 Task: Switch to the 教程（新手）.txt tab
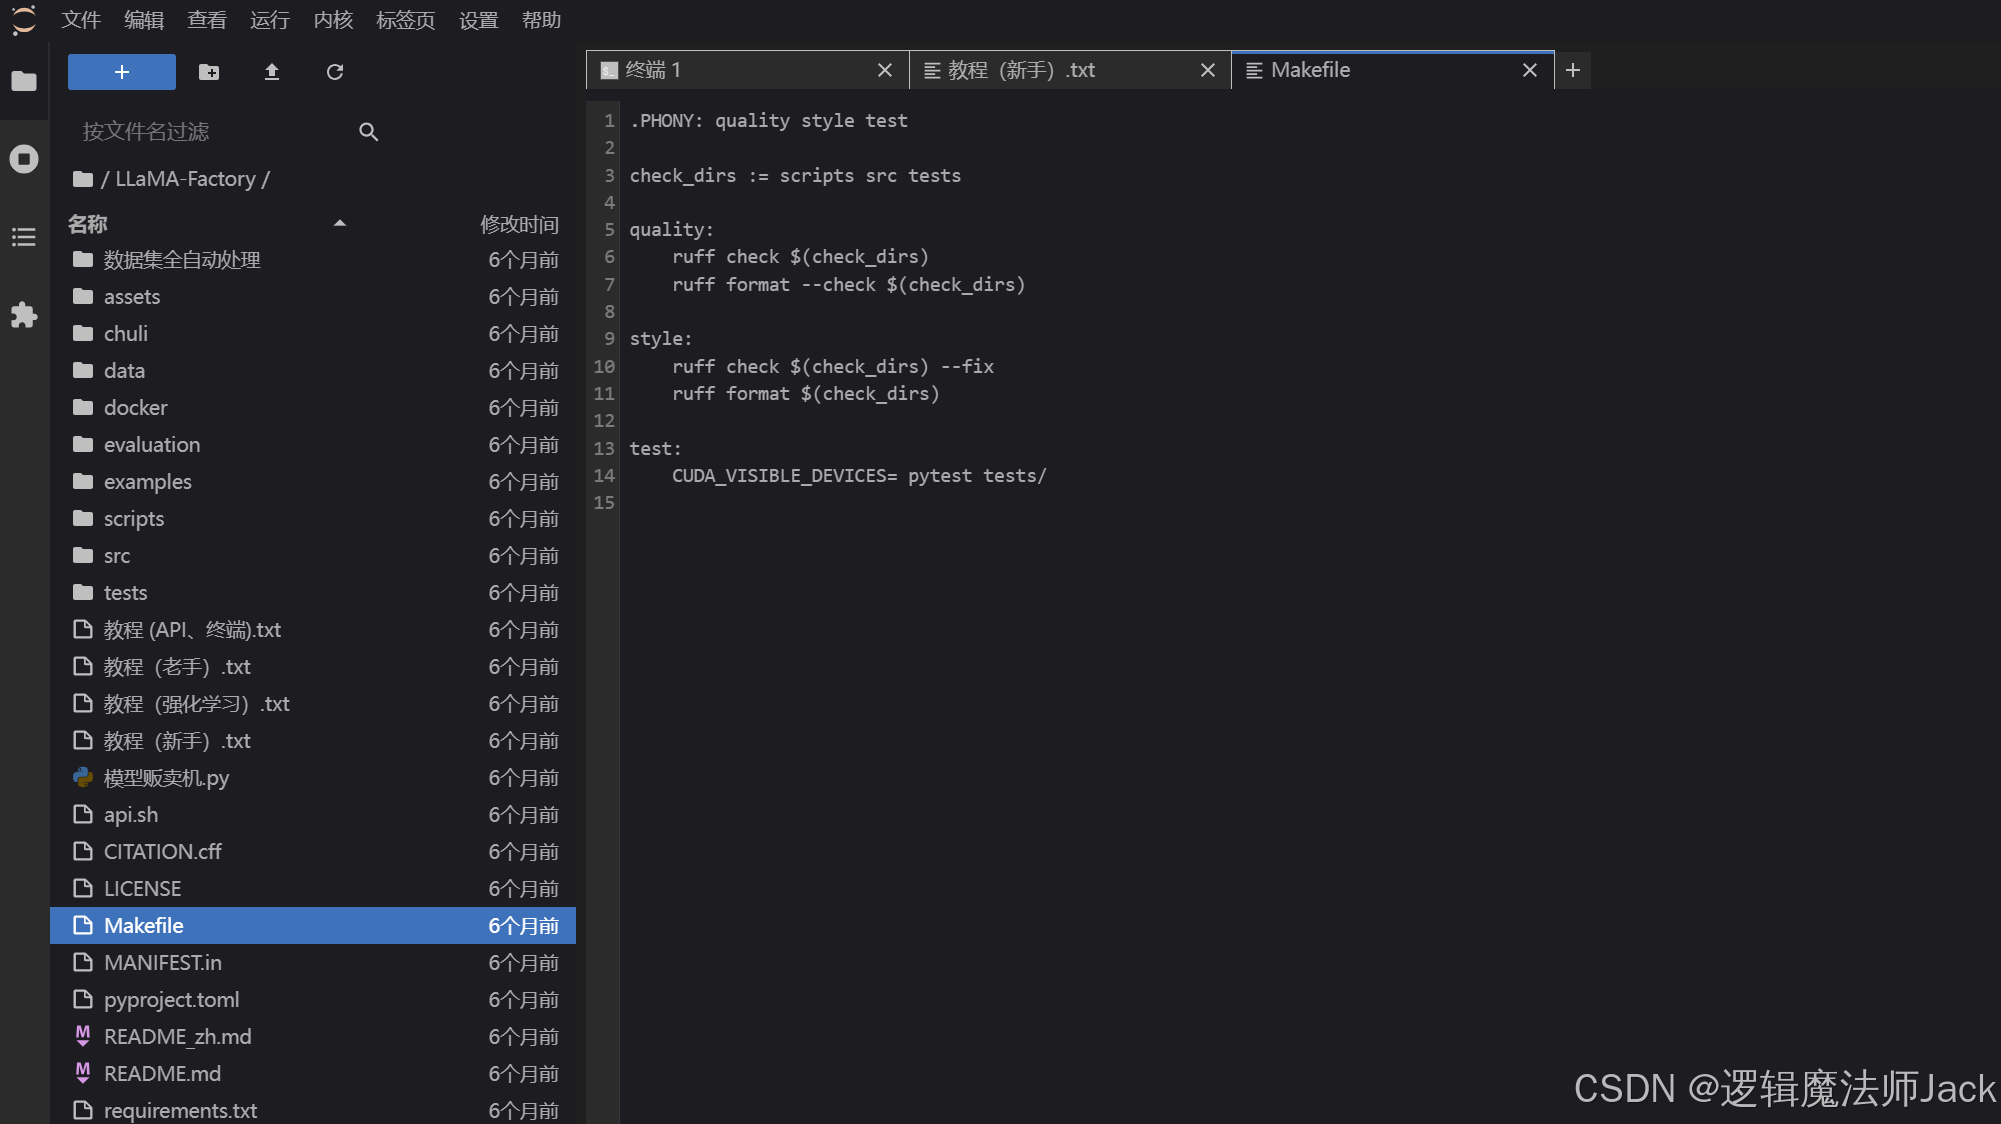coord(1022,70)
